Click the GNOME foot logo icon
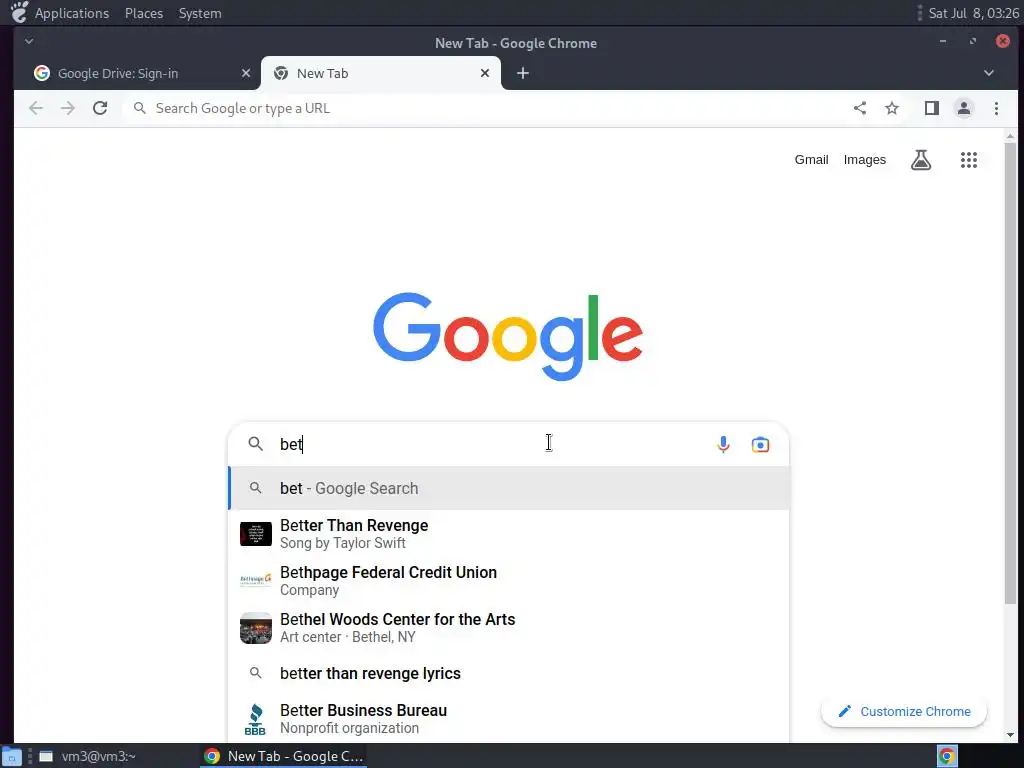The height and width of the screenshot is (768, 1024). click(x=20, y=12)
